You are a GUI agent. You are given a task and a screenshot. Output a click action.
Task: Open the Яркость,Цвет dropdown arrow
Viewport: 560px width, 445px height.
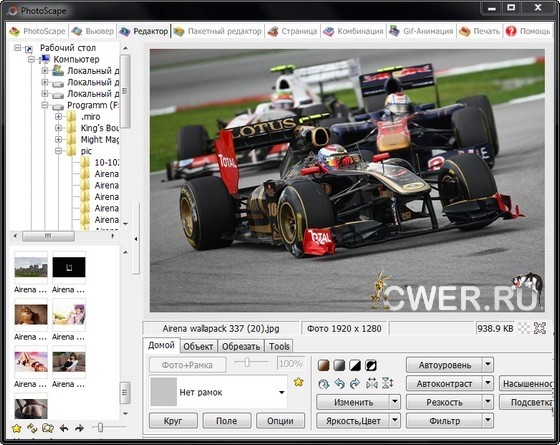395,421
